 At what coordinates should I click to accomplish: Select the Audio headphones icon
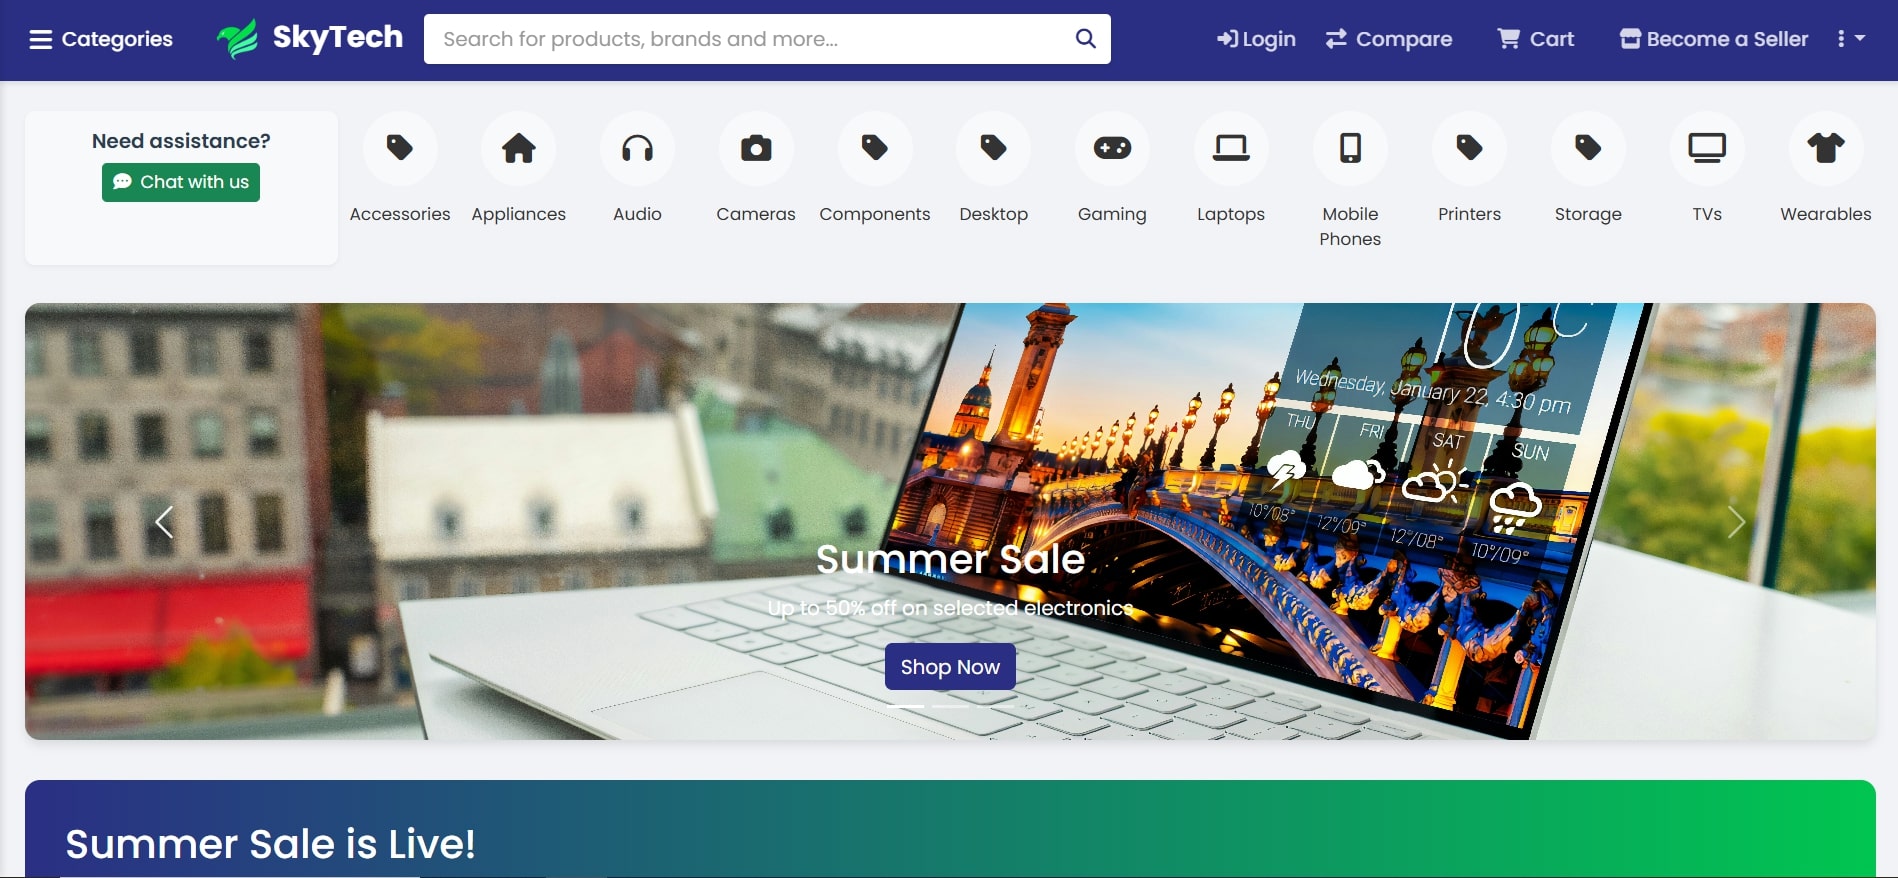pos(638,148)
